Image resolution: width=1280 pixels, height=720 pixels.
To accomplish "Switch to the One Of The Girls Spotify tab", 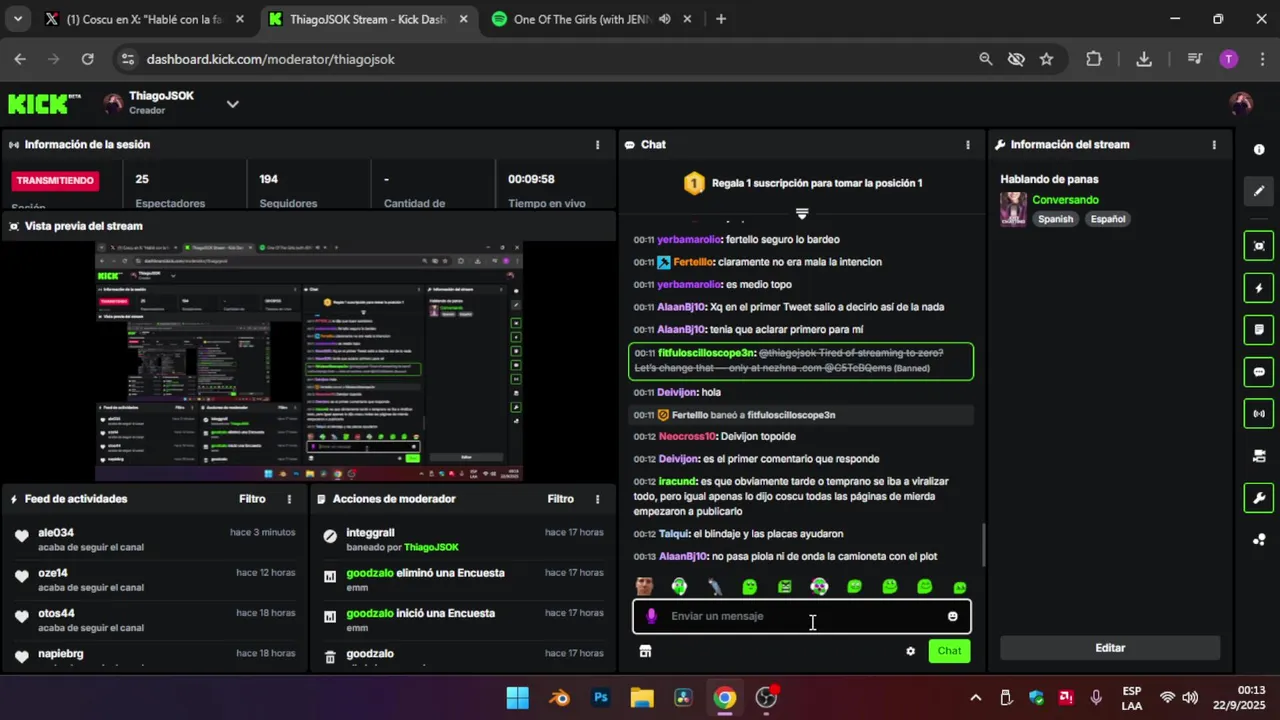I will click(x=592, y=19).
